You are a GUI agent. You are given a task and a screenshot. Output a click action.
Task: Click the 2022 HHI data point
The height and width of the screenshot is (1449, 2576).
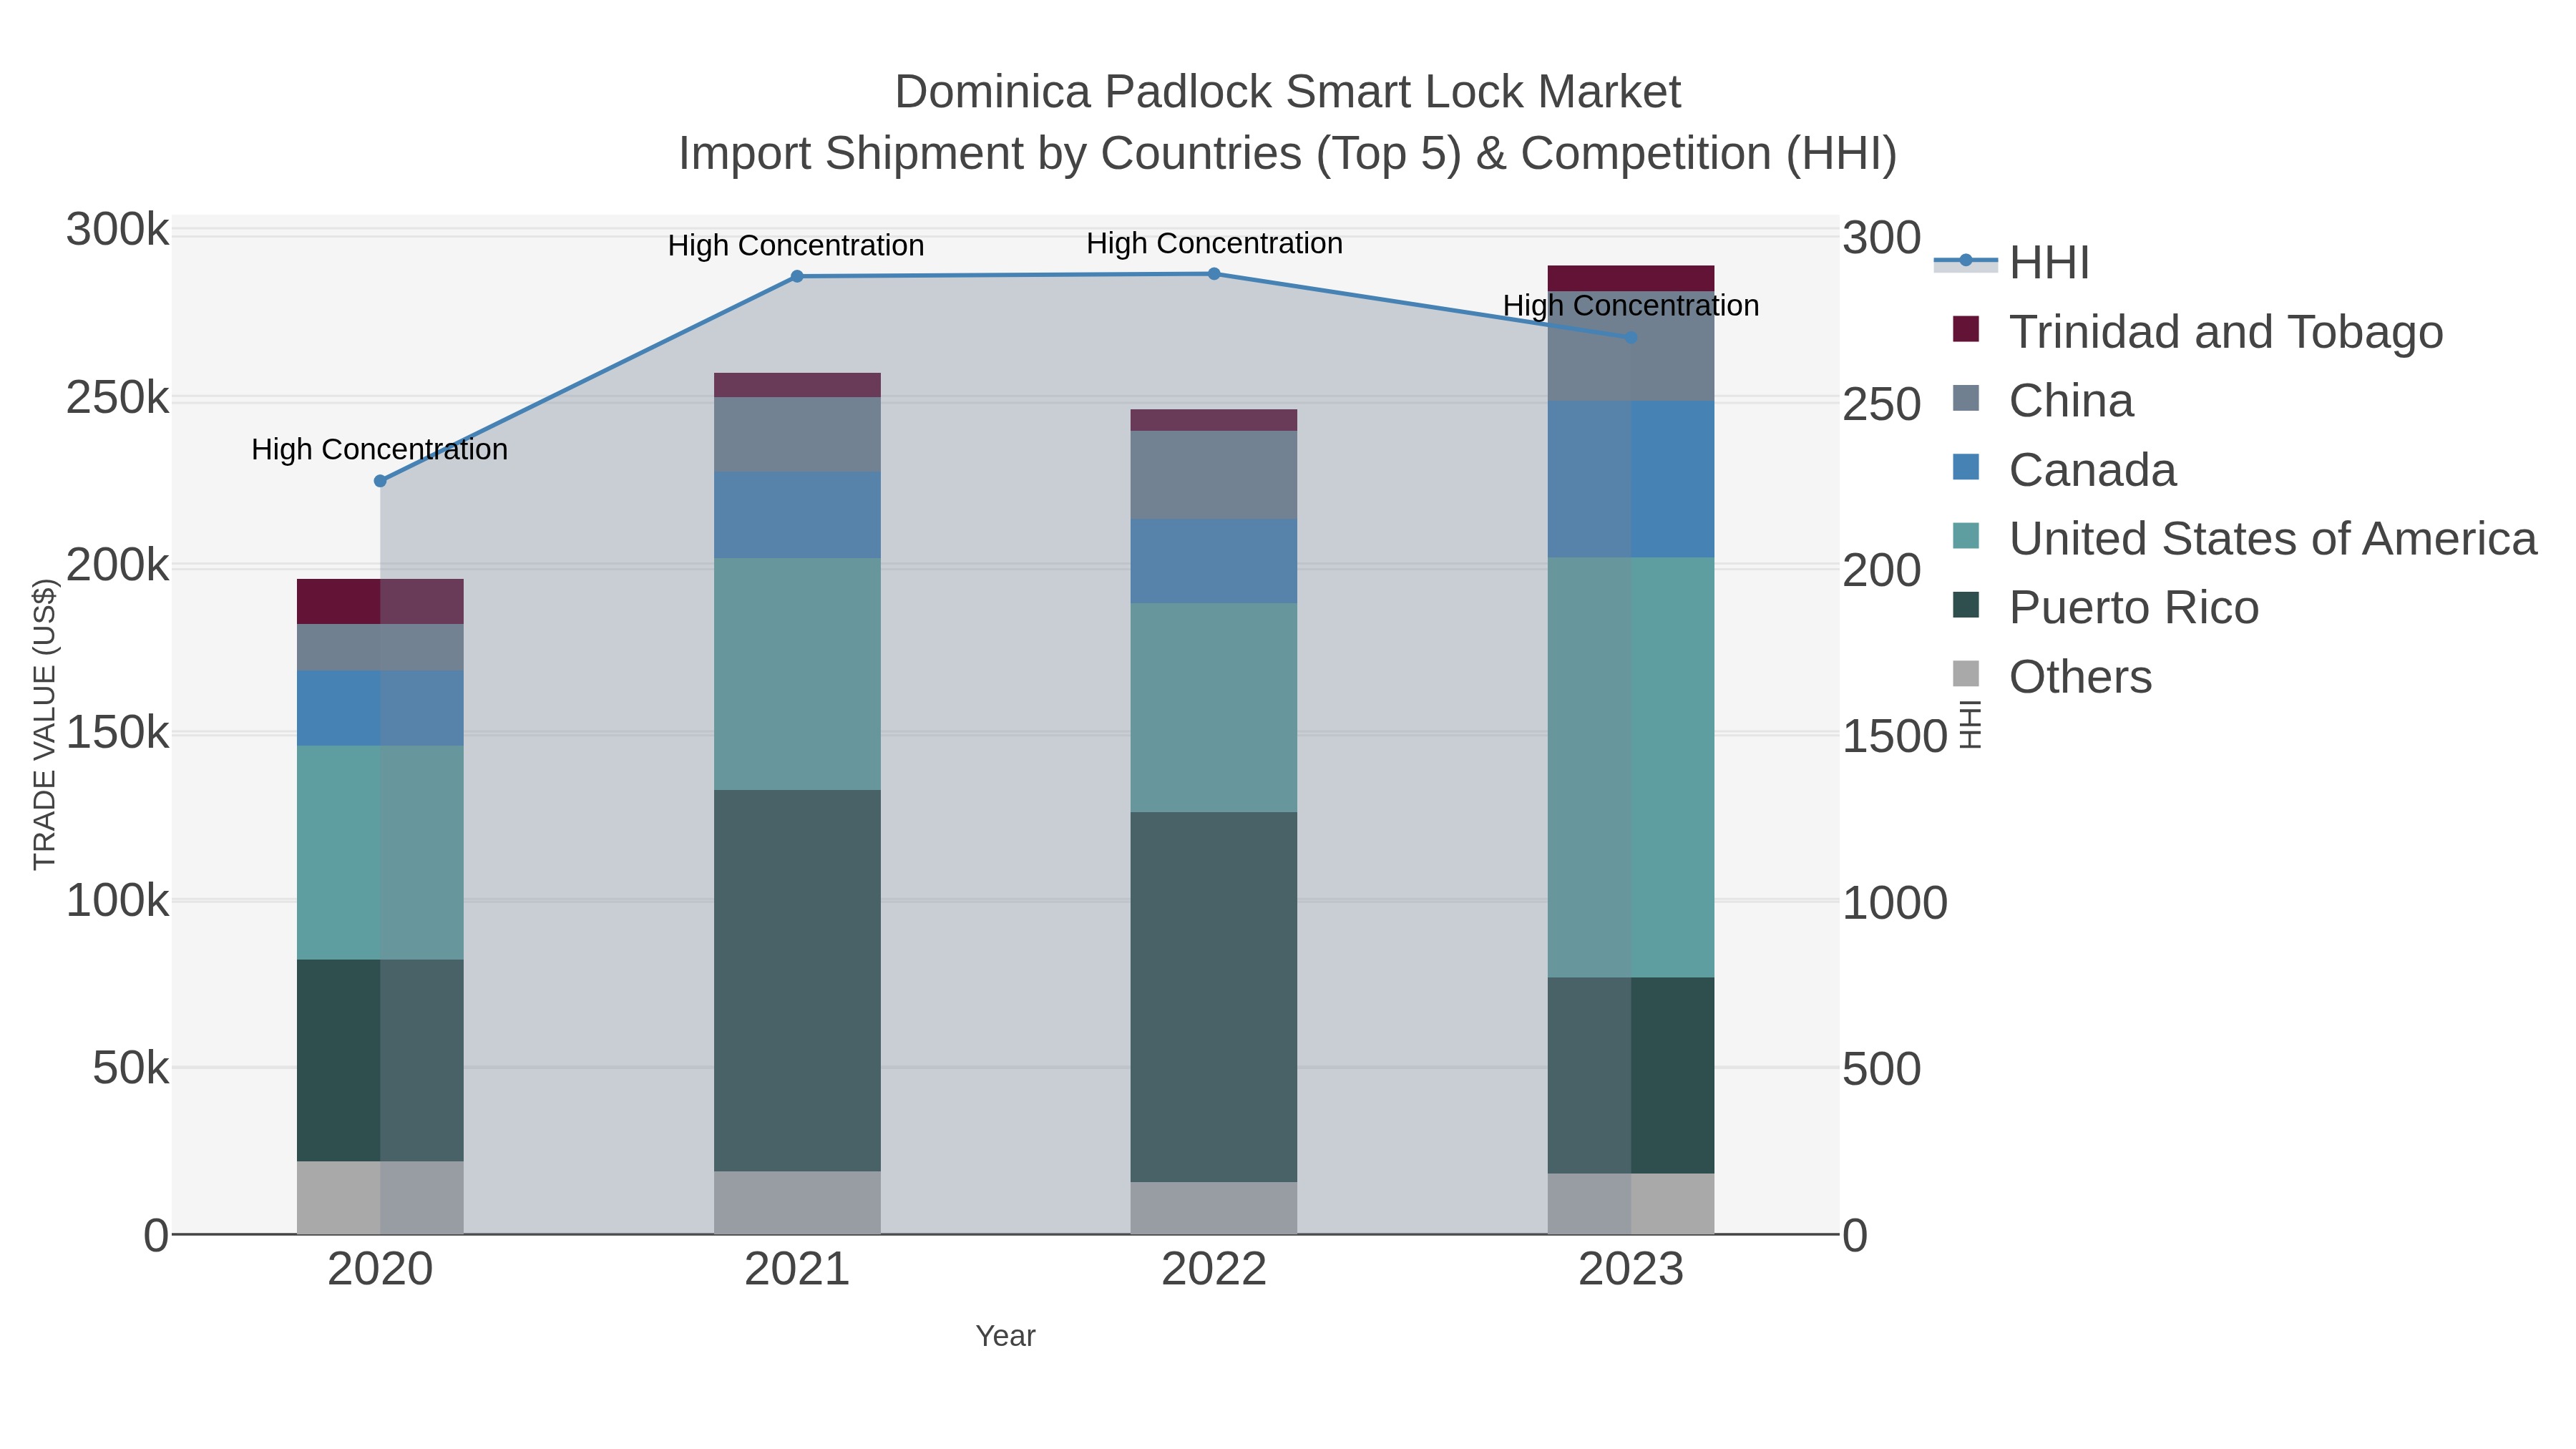(x=1214, y=274)
